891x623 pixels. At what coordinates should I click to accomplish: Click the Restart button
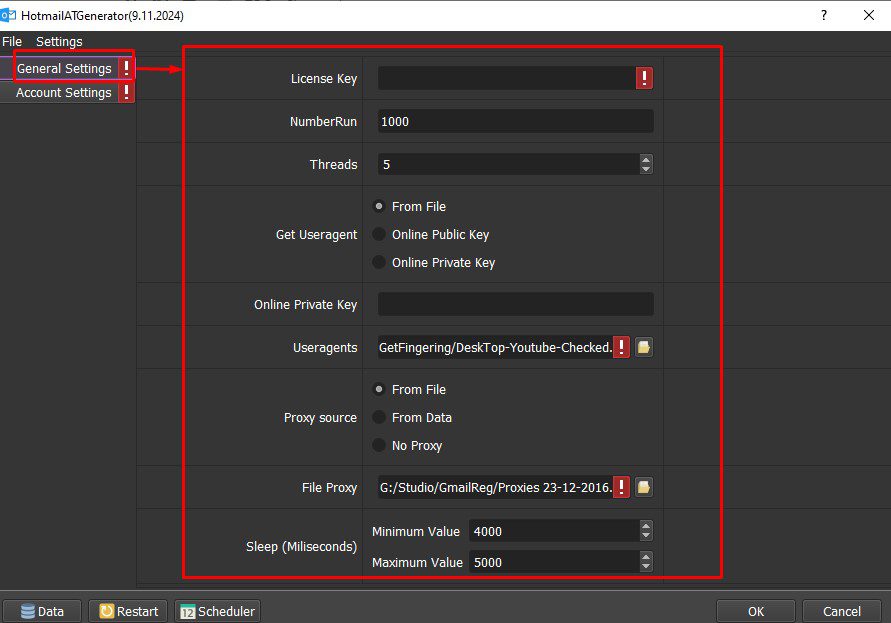point(128,612)
